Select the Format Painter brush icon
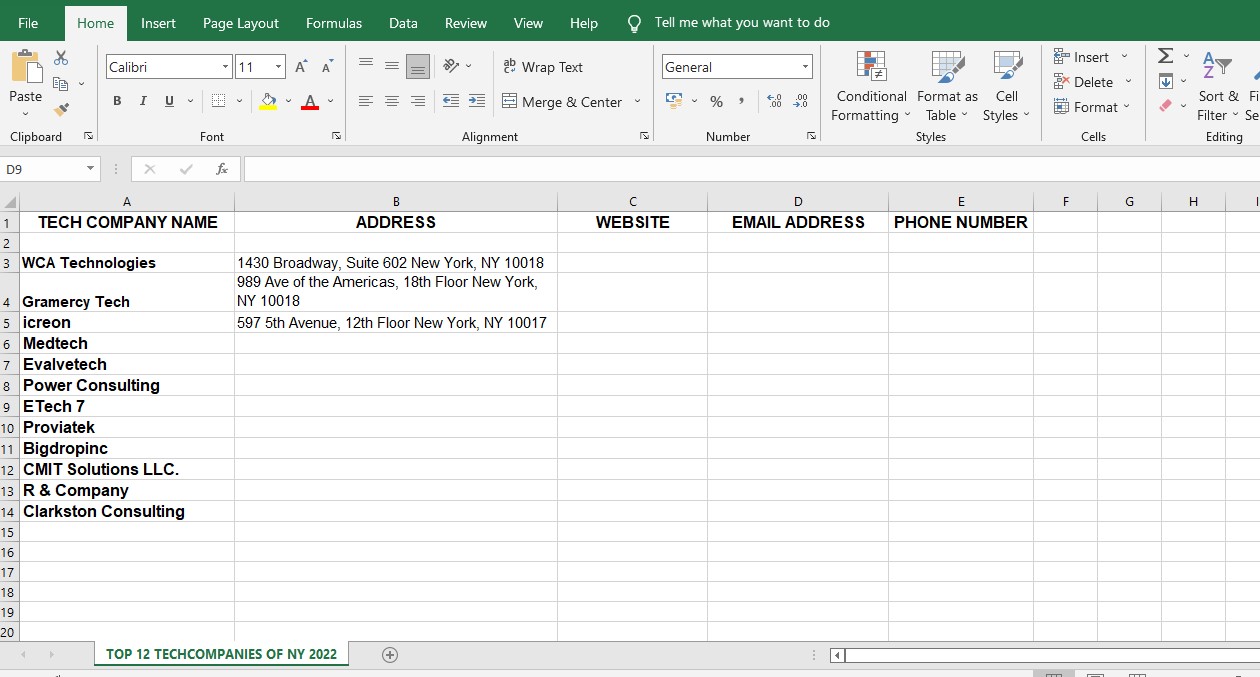The width and height of the screenshot is (1260, 677). 61,109
